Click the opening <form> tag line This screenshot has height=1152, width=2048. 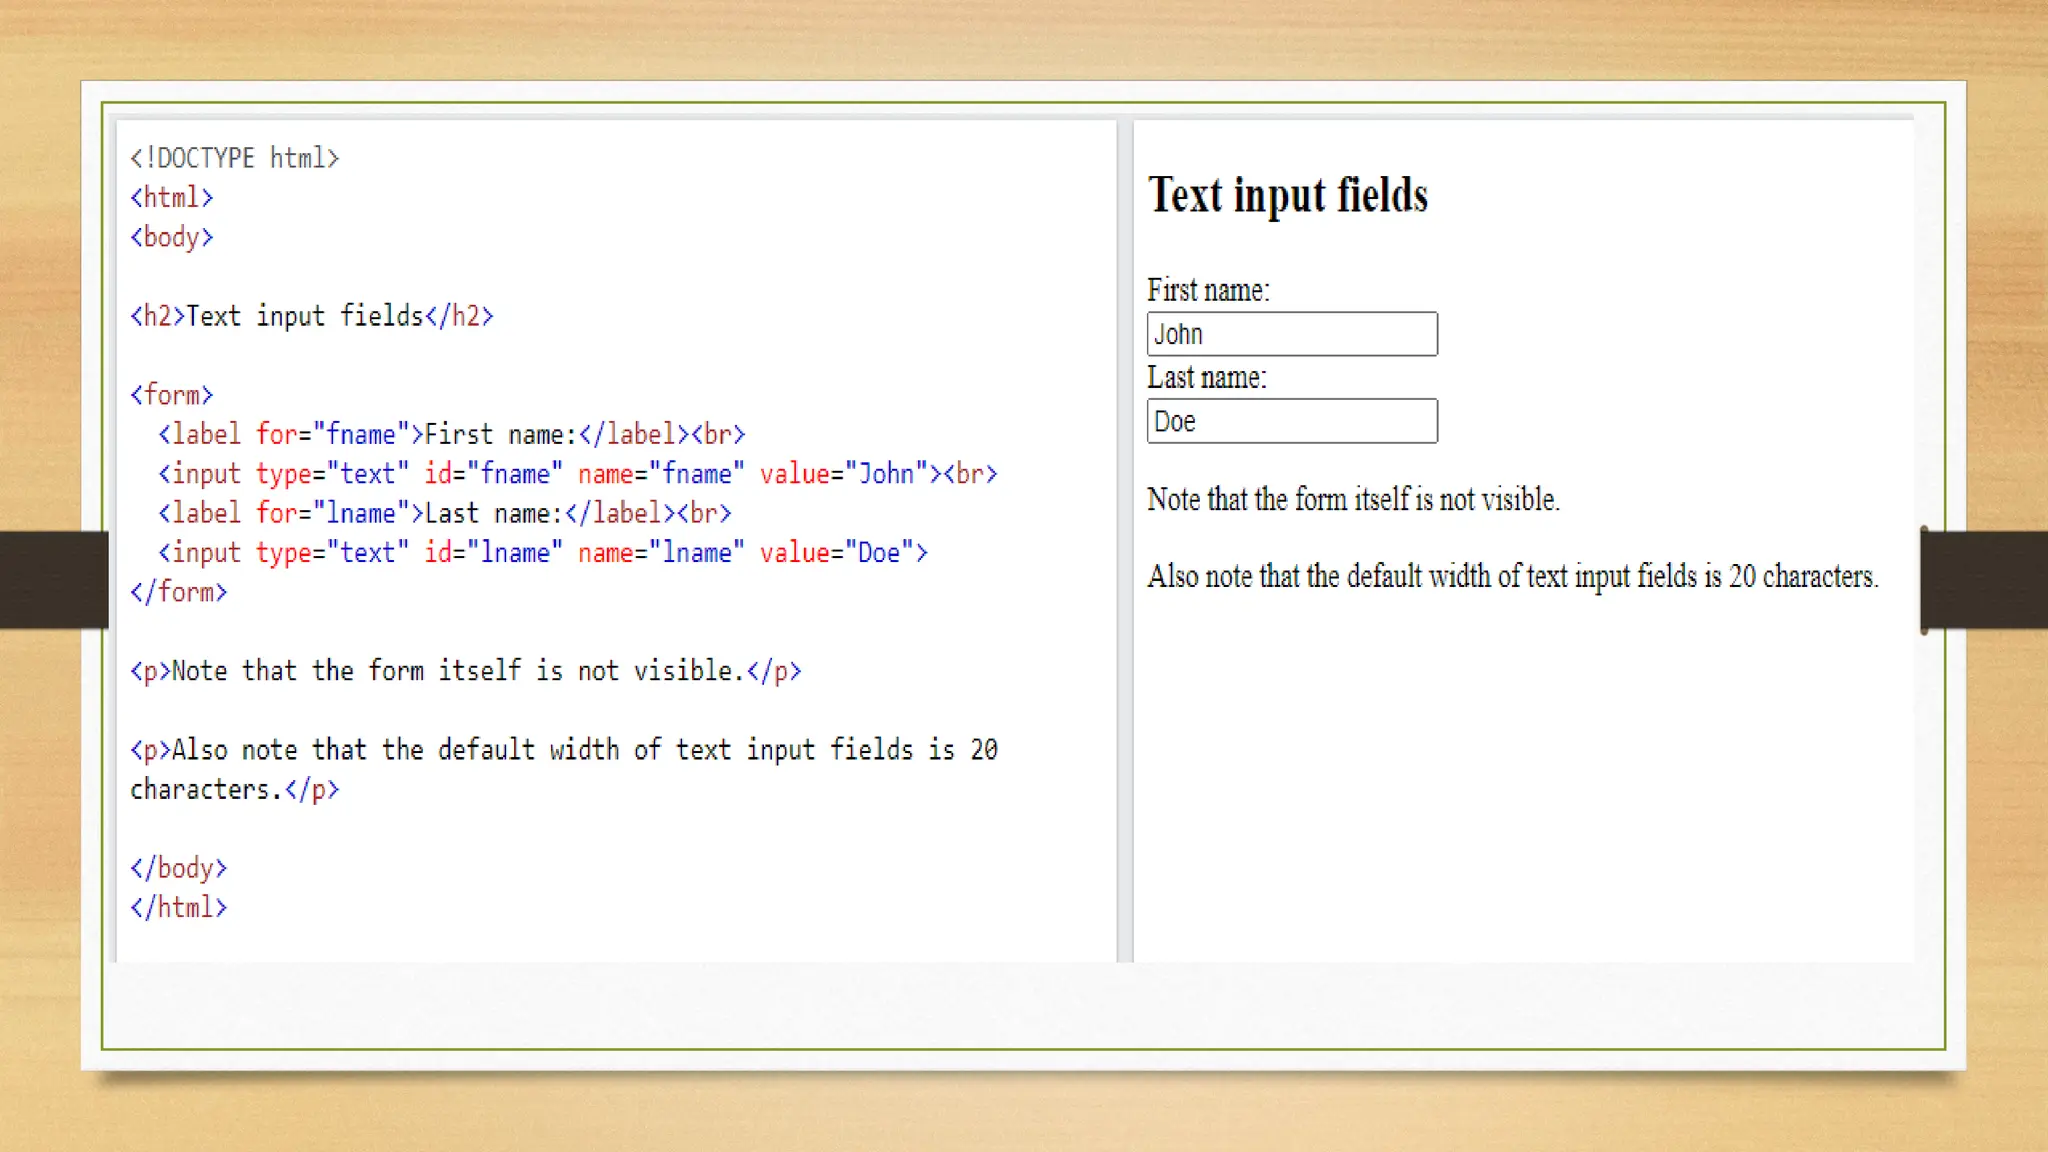[171, 395]
